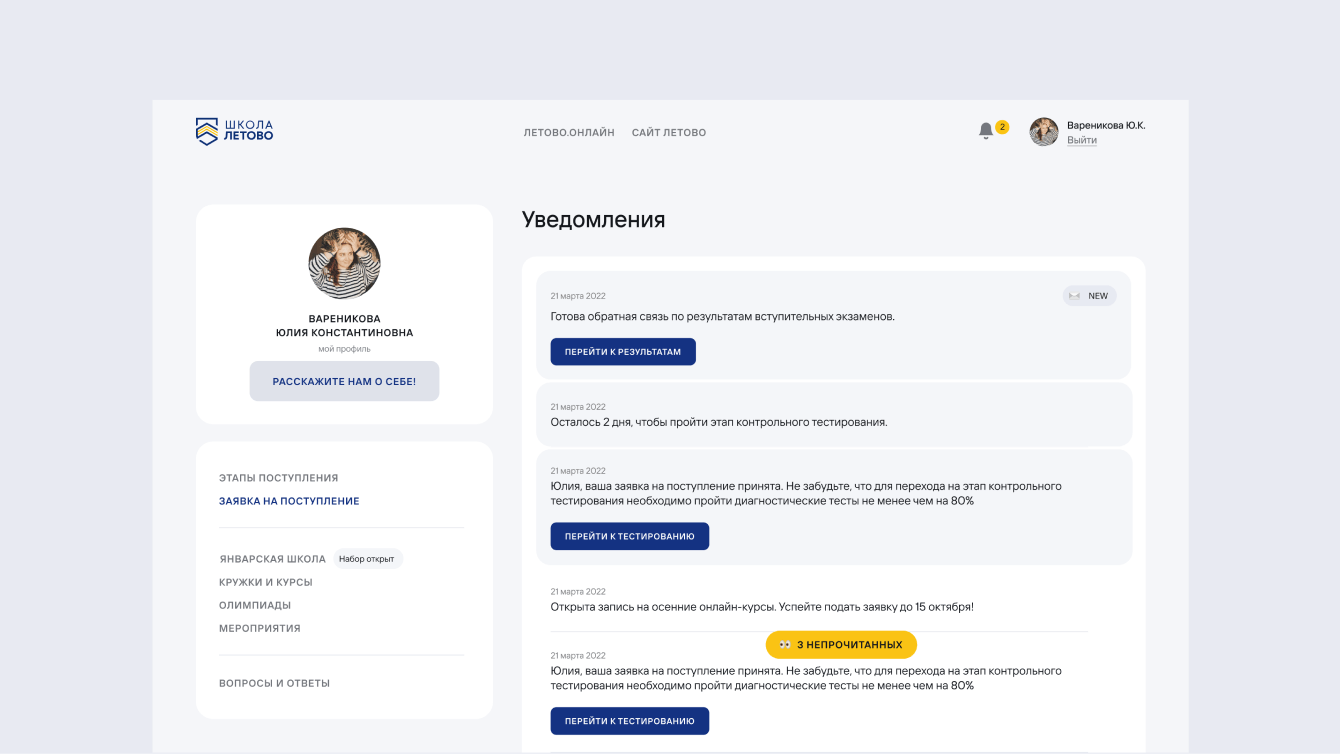This screenshot has height=754, width=1340.
Task: Click the Школа Летово logo
Action: (234, 131)
